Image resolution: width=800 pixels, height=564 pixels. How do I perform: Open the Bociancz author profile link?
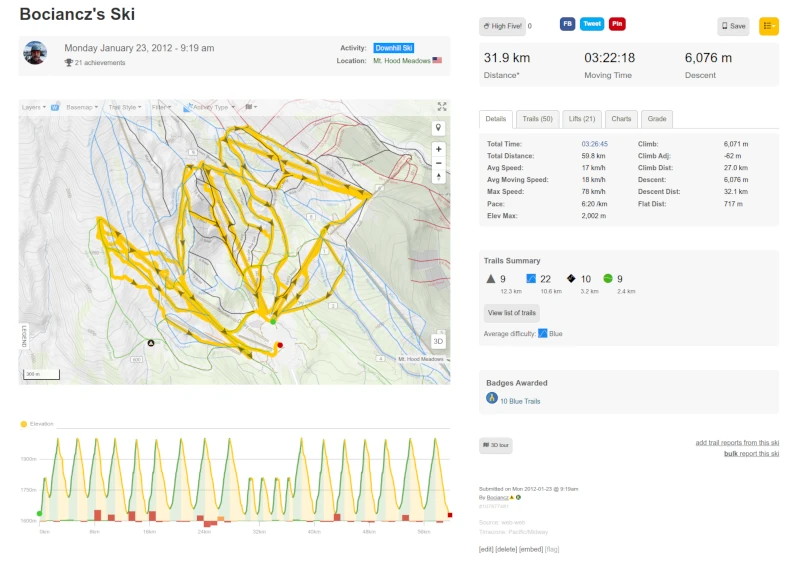tap(497, 498)
